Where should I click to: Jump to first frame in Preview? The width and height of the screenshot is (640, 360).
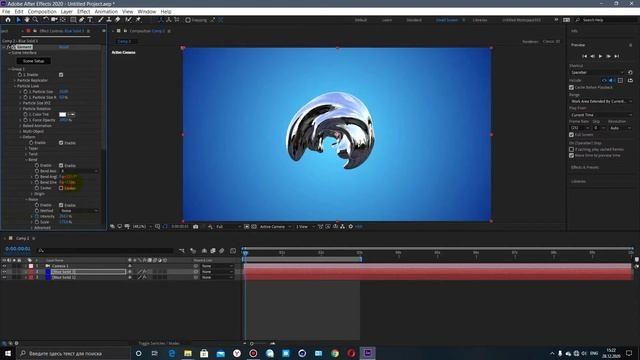(x=584, y=56)
